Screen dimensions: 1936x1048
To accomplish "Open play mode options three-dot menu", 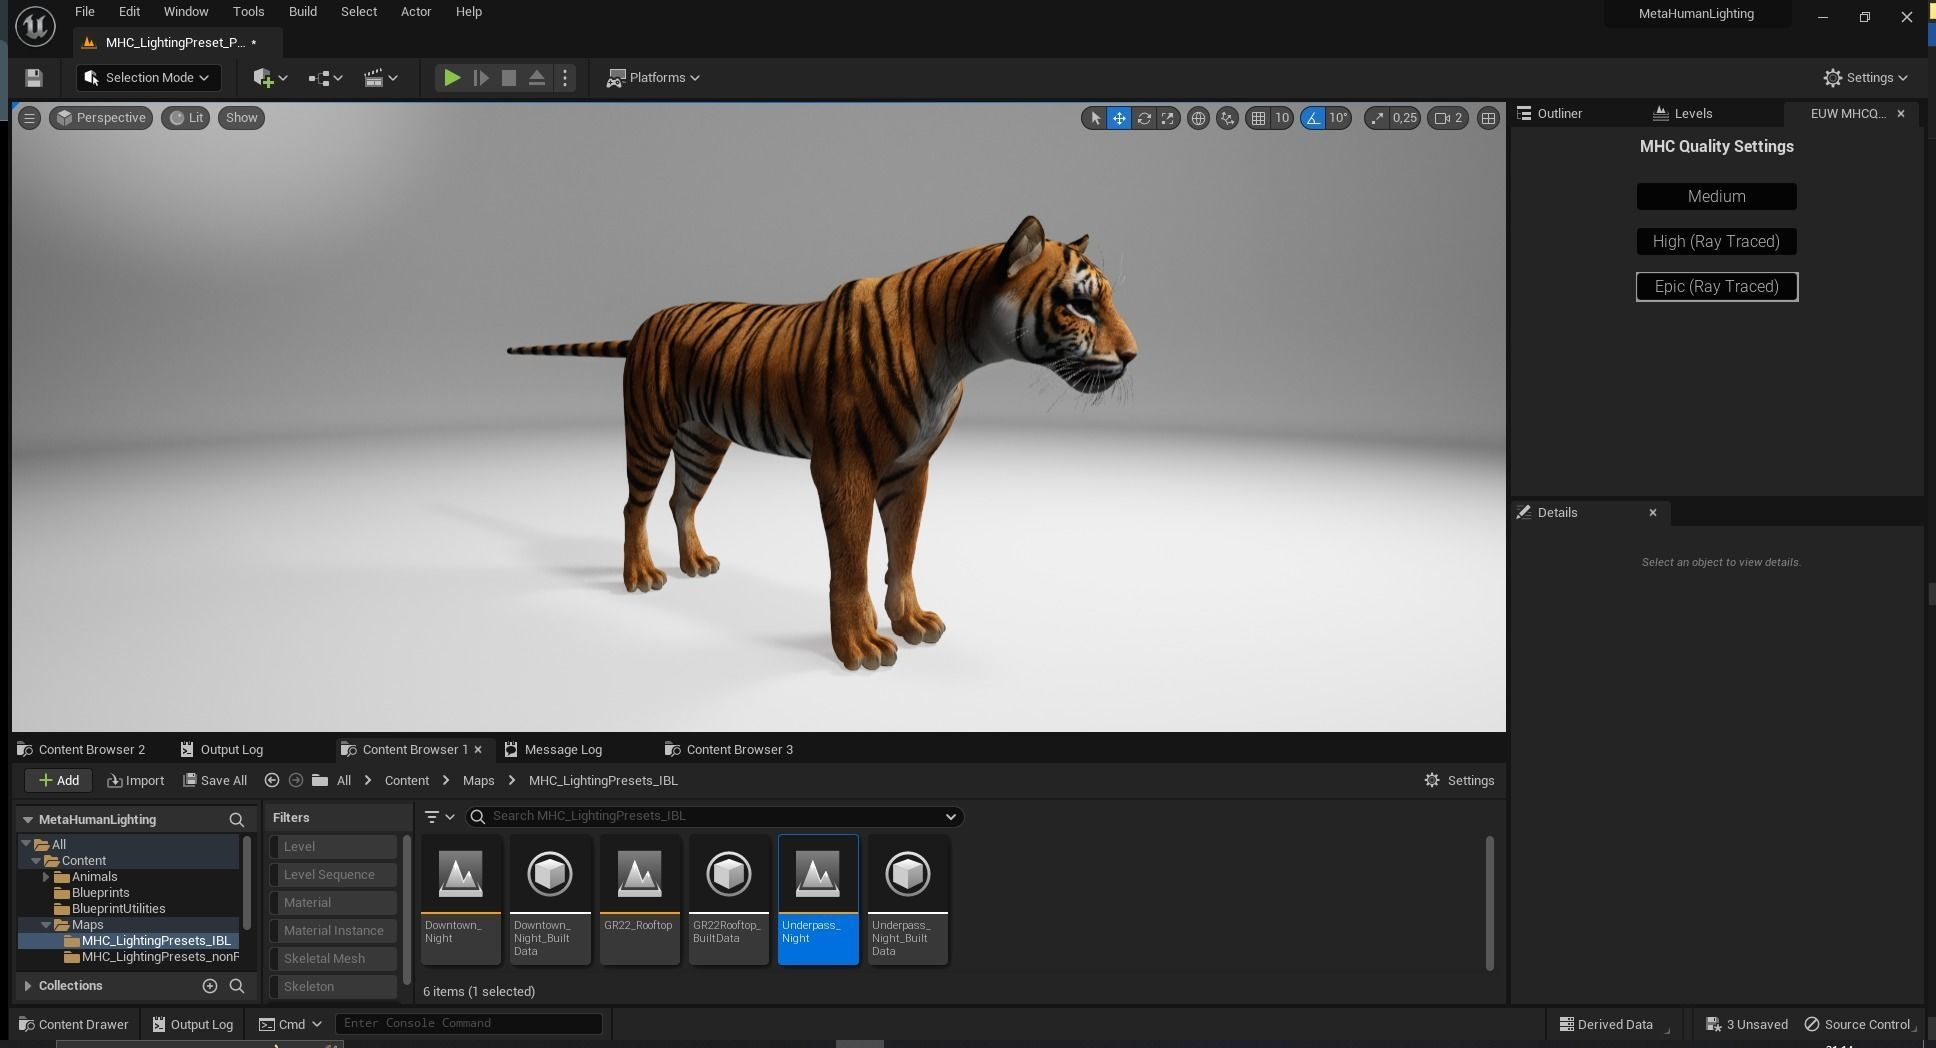I will [565, 78].
